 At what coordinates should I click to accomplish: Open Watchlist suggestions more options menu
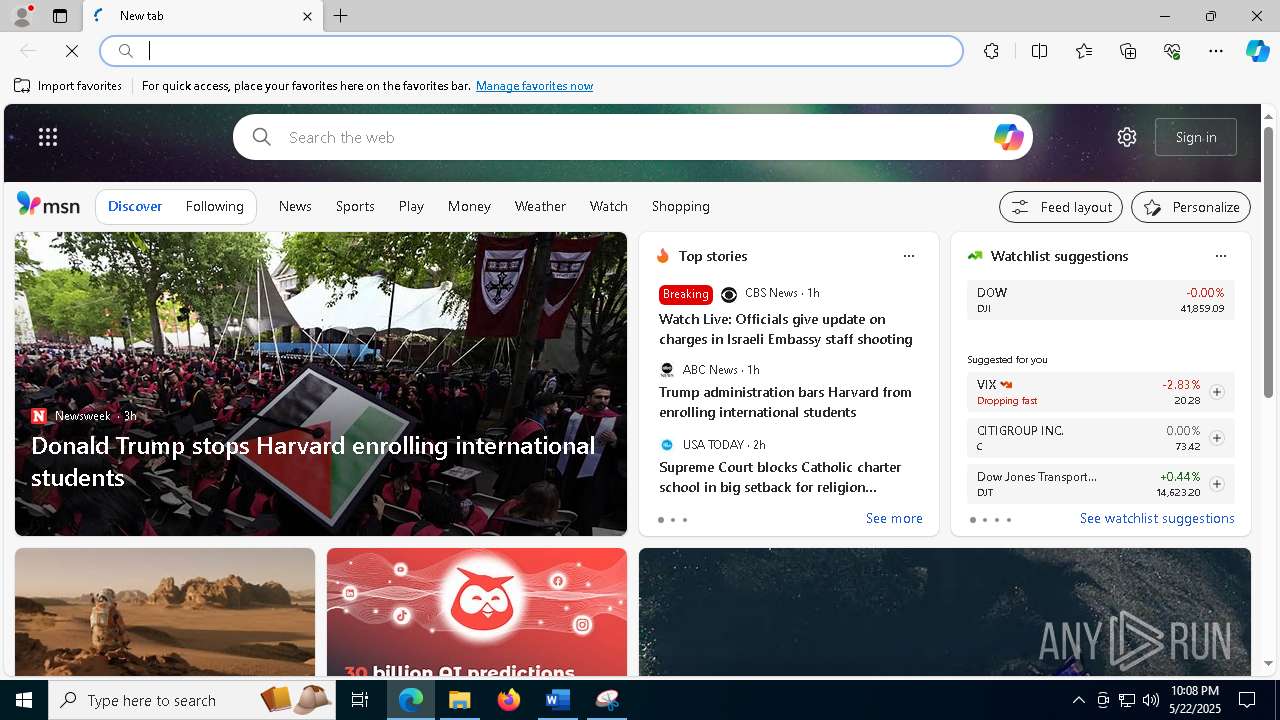click(x=1221, y=256)
